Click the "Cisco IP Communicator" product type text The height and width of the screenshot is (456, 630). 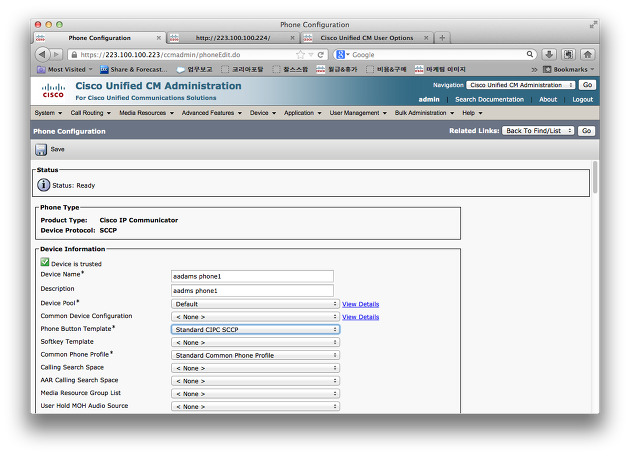(x=139, y=220)
